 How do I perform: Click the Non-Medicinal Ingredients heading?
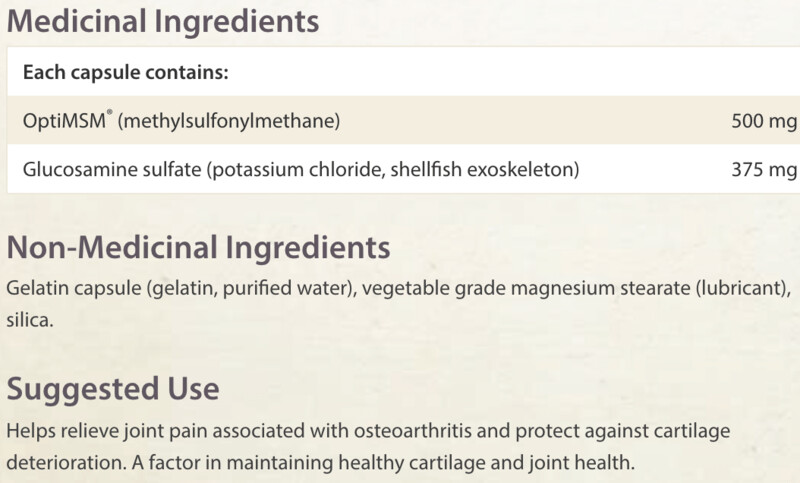198,248
